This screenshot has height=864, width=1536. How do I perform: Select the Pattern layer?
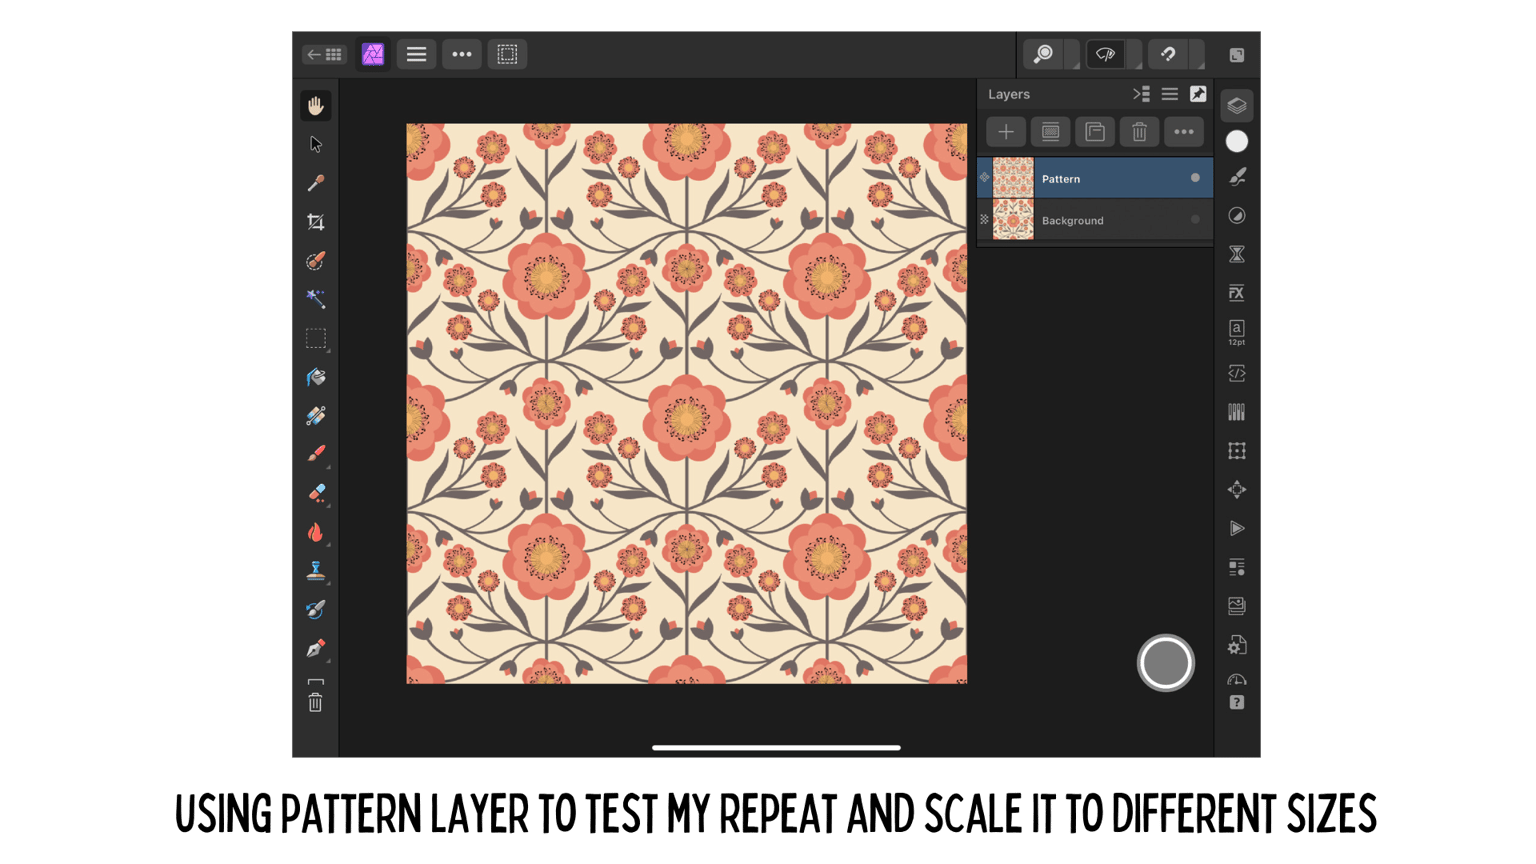tap(1095, 178)
